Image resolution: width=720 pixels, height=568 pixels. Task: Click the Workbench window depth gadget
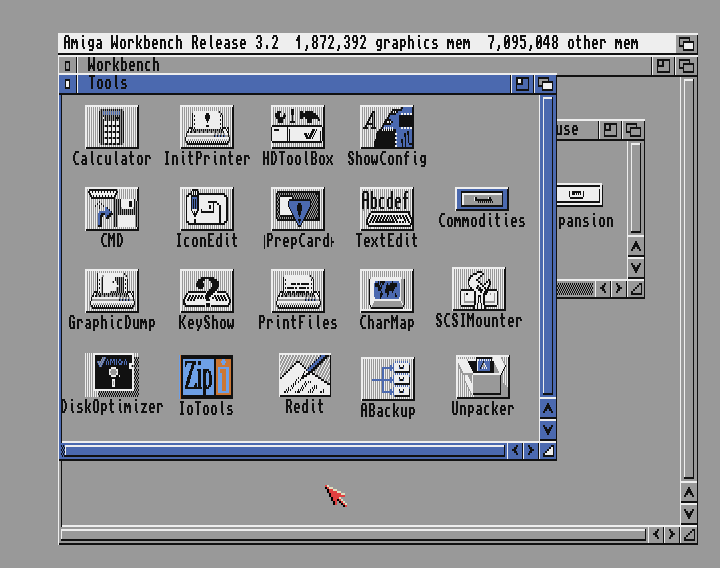pyautogui.click(x=686, y=66)
